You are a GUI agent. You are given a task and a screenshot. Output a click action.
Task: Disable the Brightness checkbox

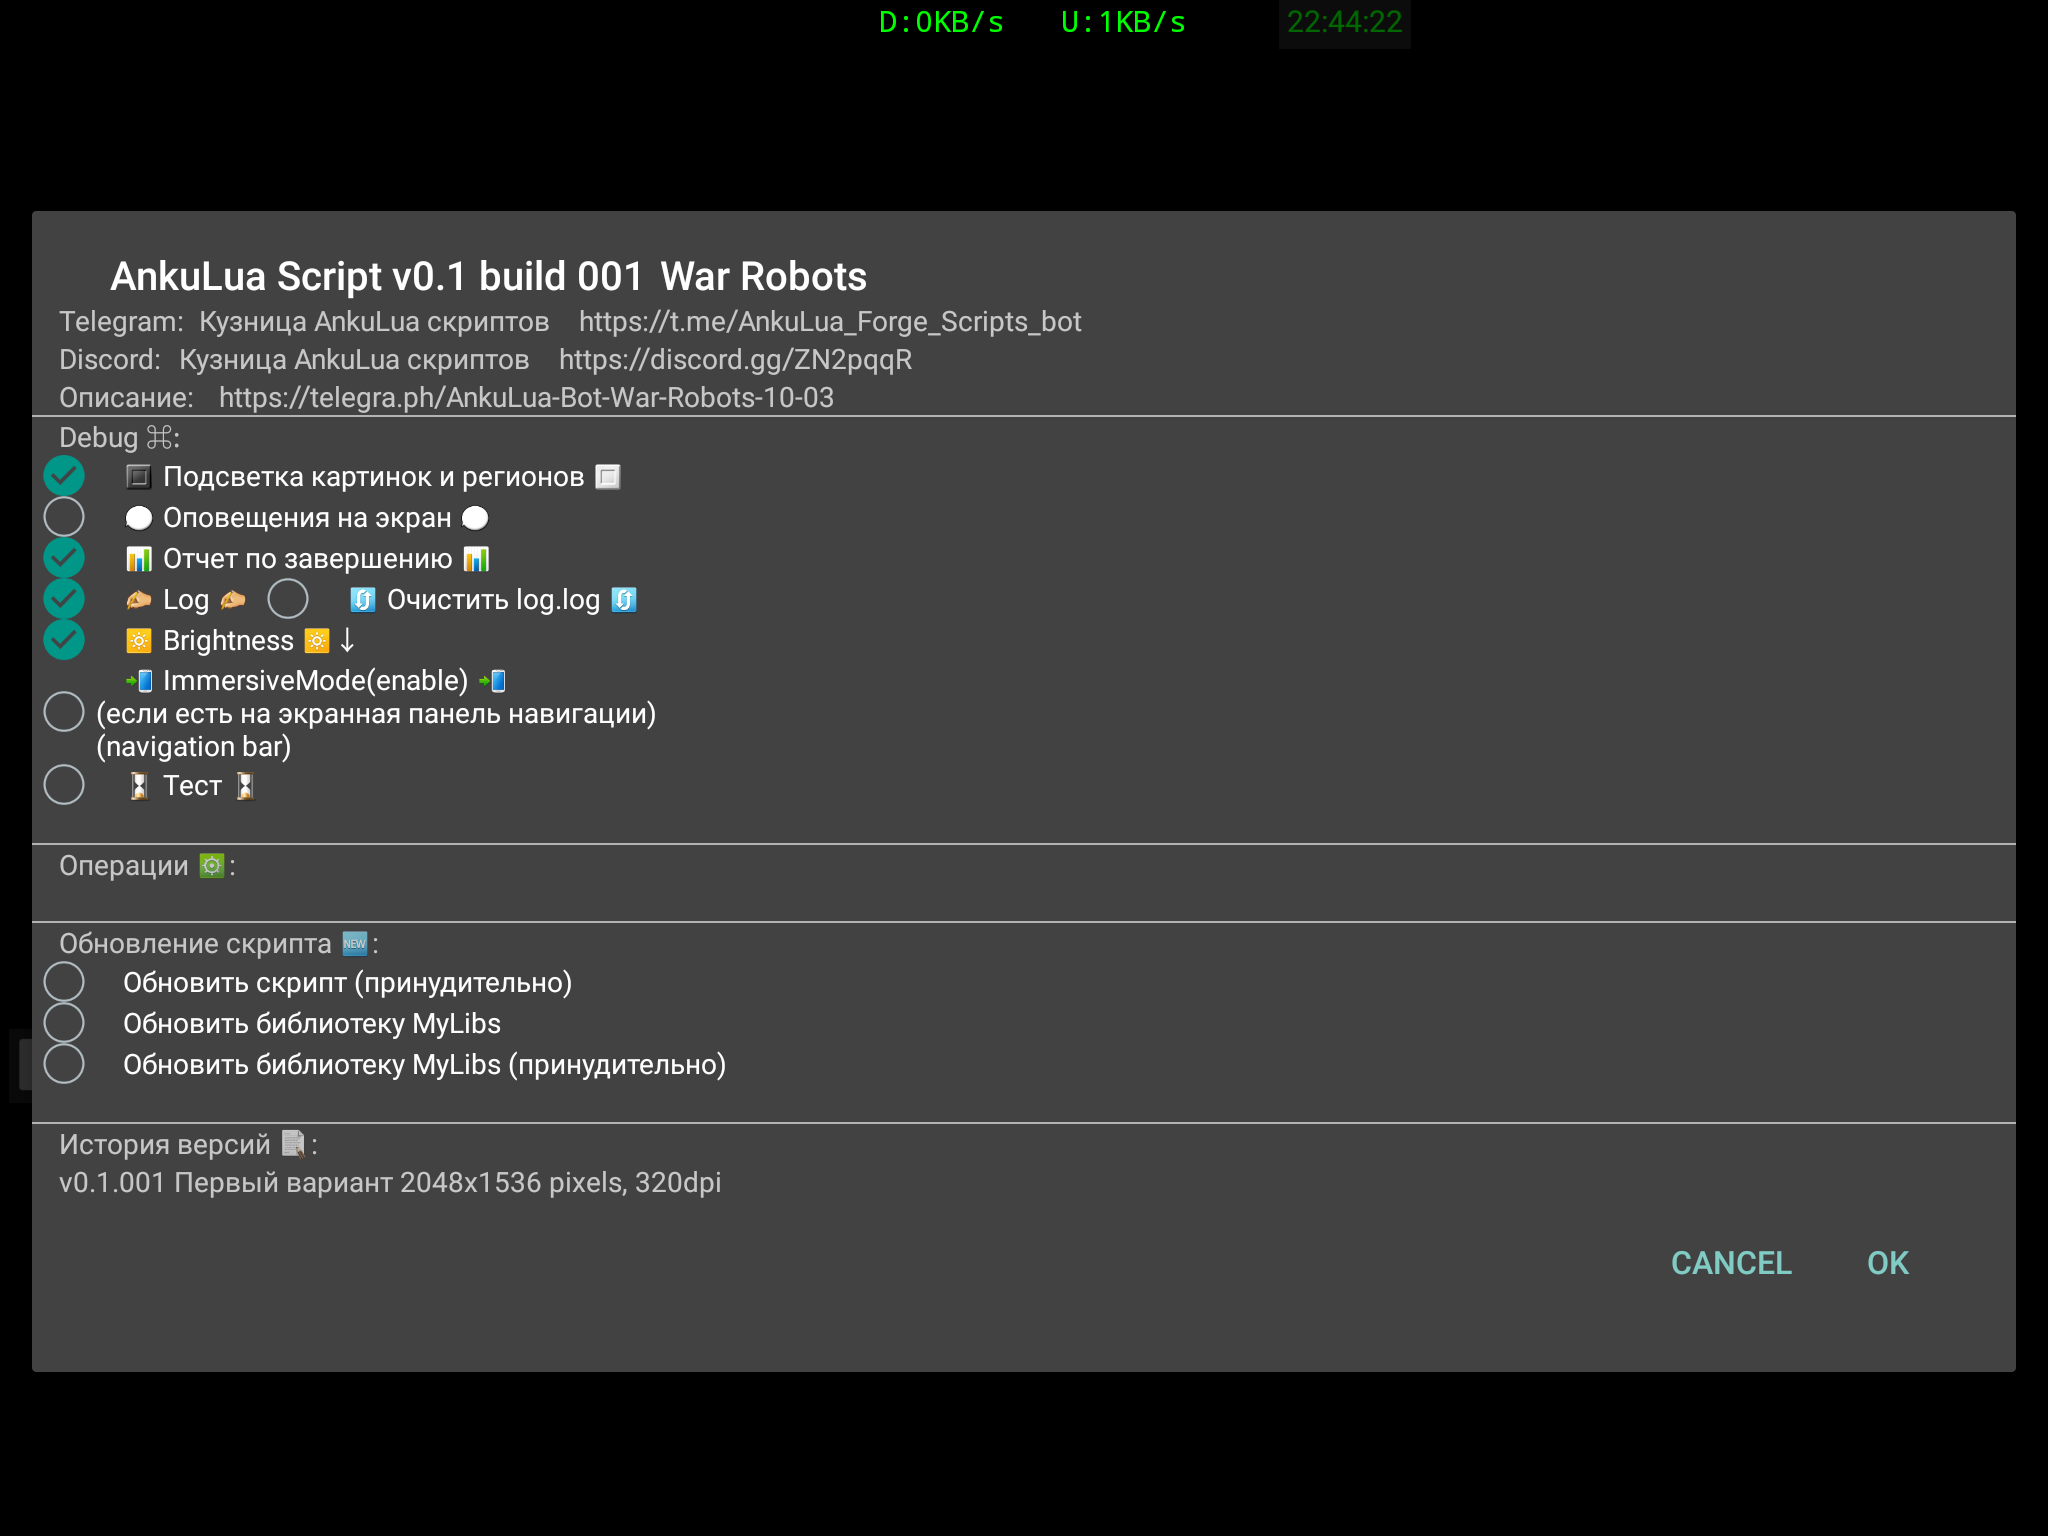point(64,640)
